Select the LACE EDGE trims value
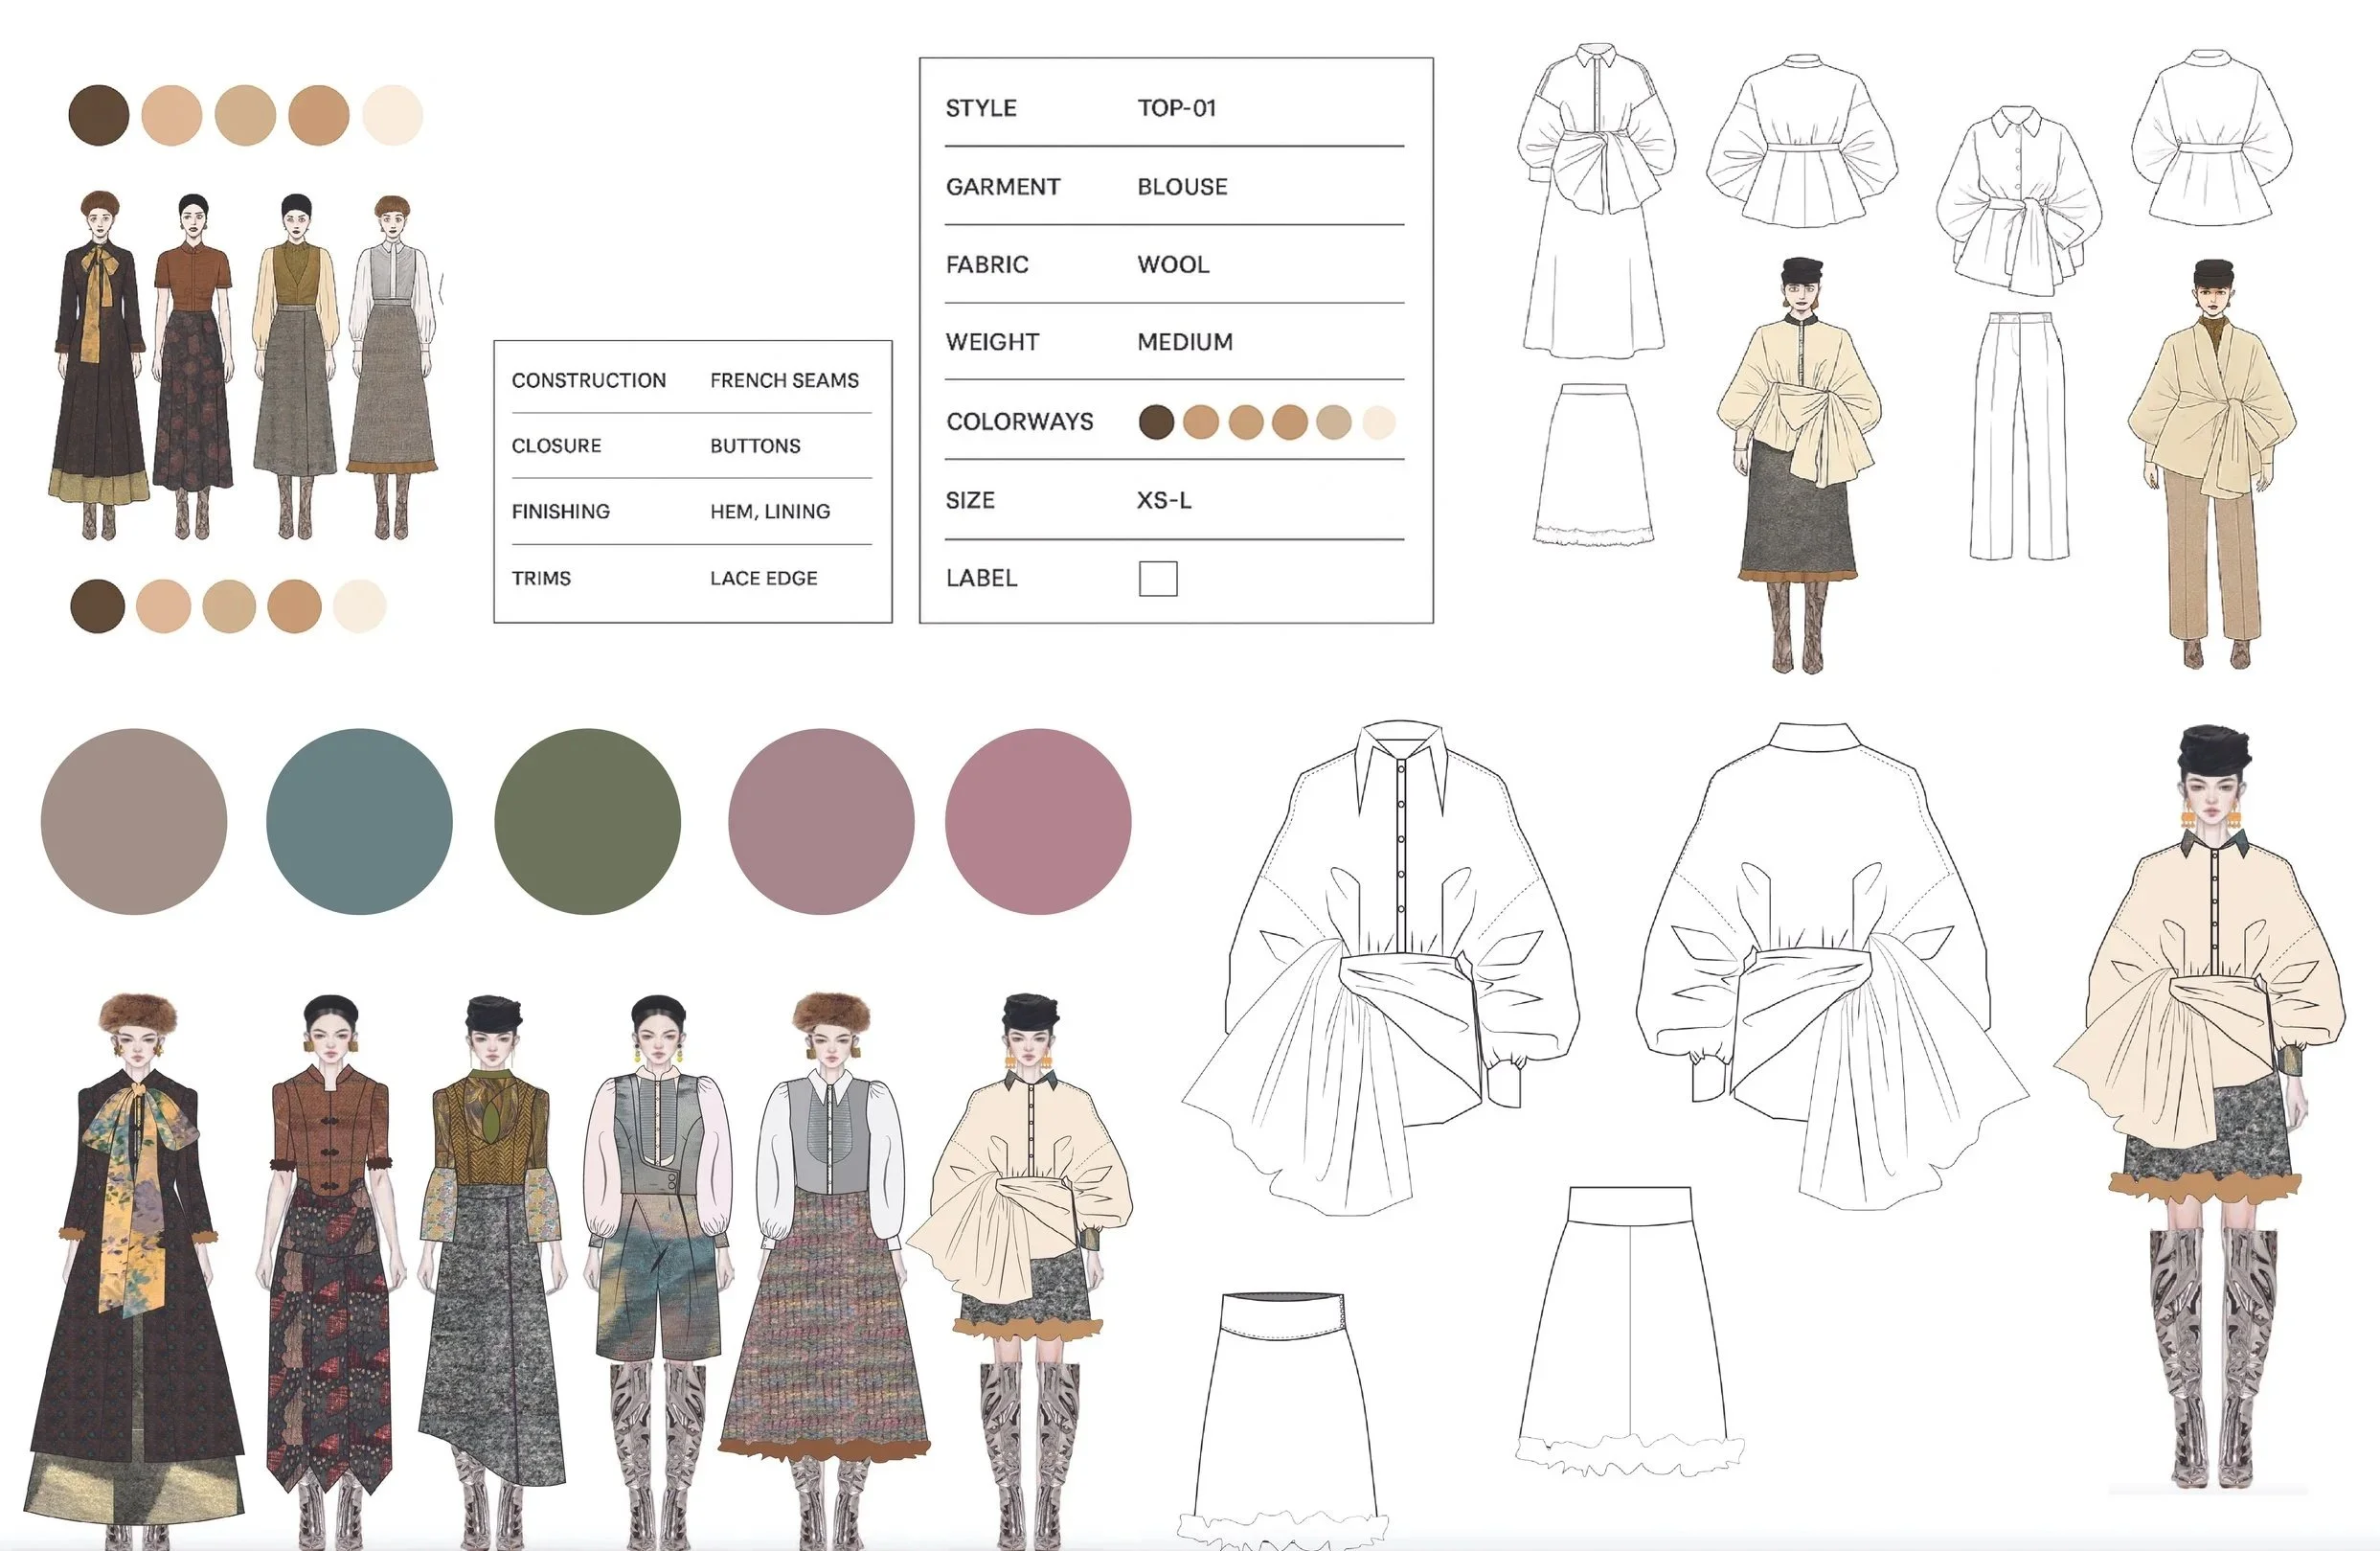 [763, 578]
